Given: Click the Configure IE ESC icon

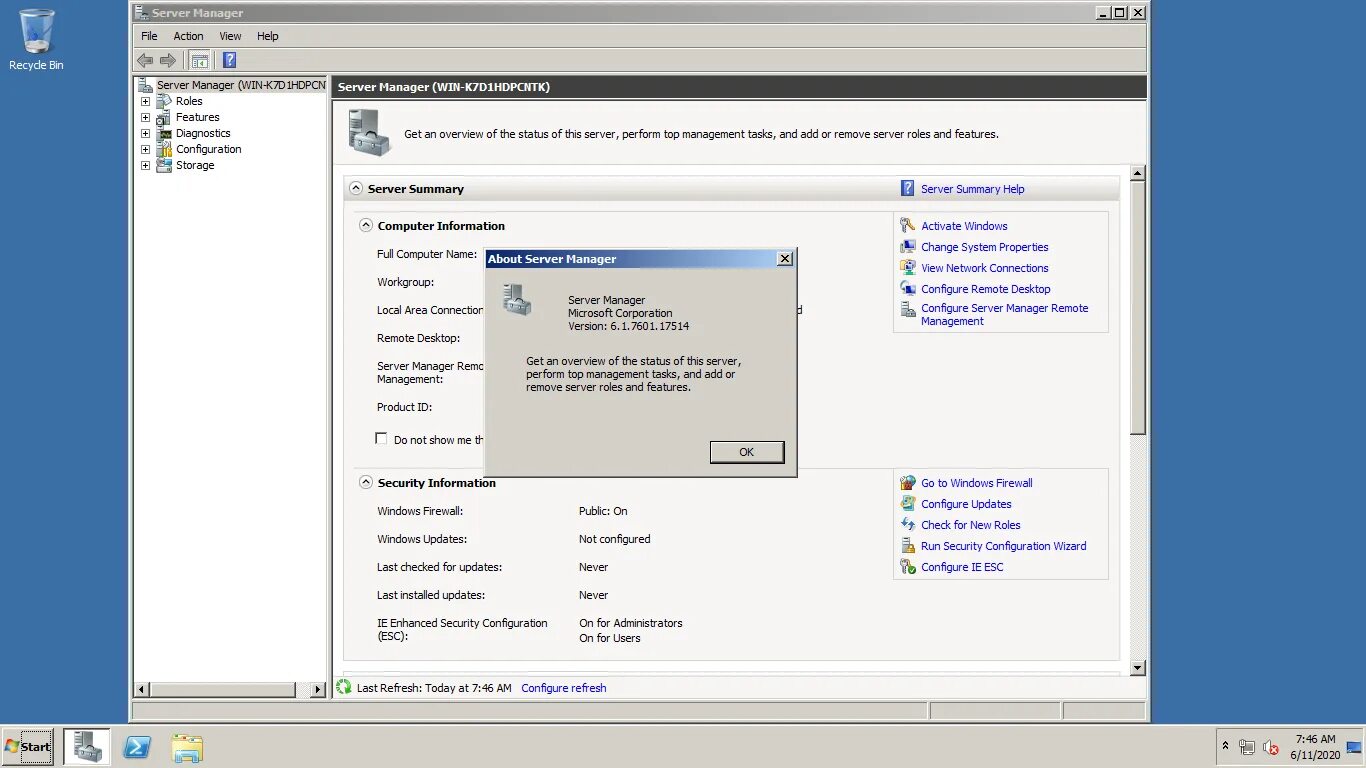Looking at the screenshot, I should click(x=907, y=567).
